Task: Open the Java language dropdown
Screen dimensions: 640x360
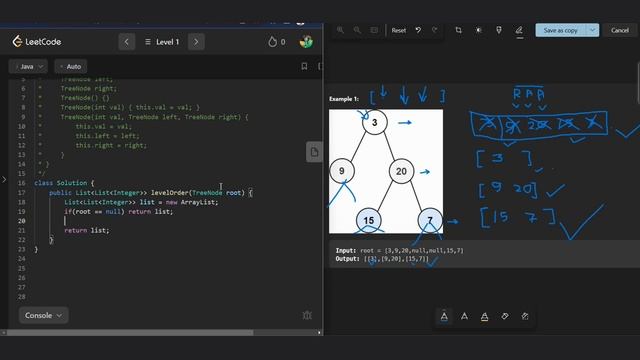Action: (x=28, y=67)
